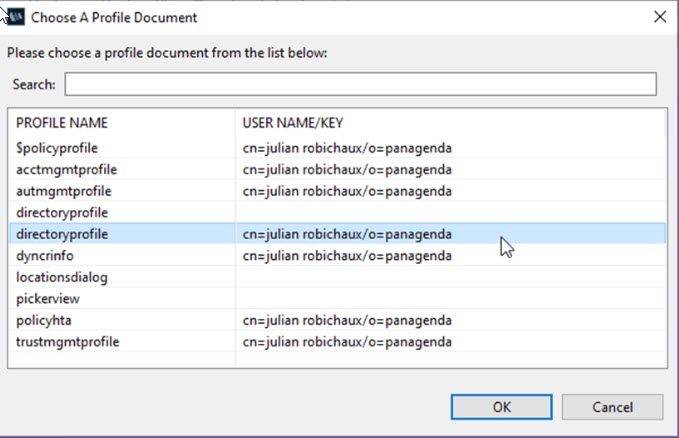The width and height of the screenshot is (679, 438).
Task: Select the acctmgmtprofile entry
Action: [x=337, y=169]
